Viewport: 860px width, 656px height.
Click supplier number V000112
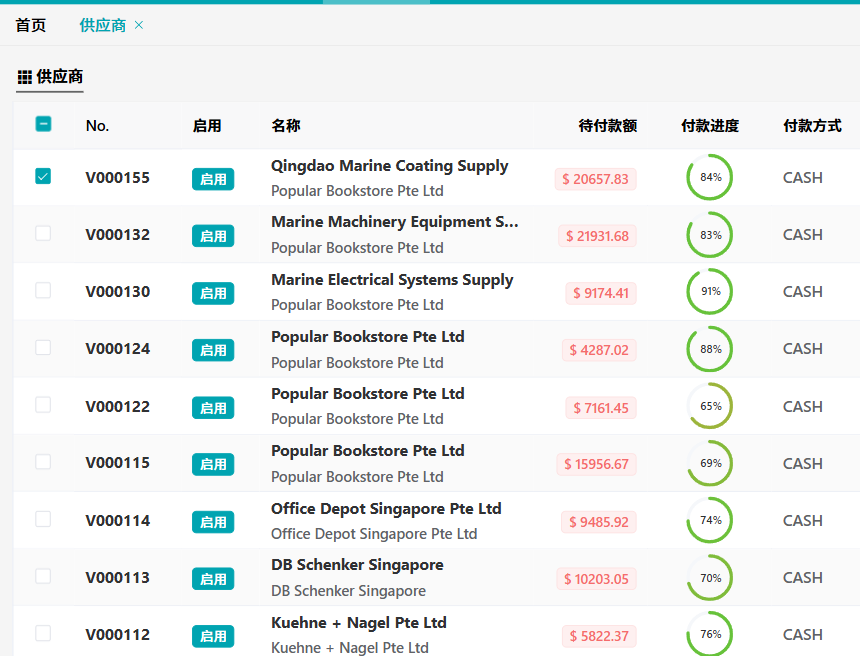[x=118, y=635]
